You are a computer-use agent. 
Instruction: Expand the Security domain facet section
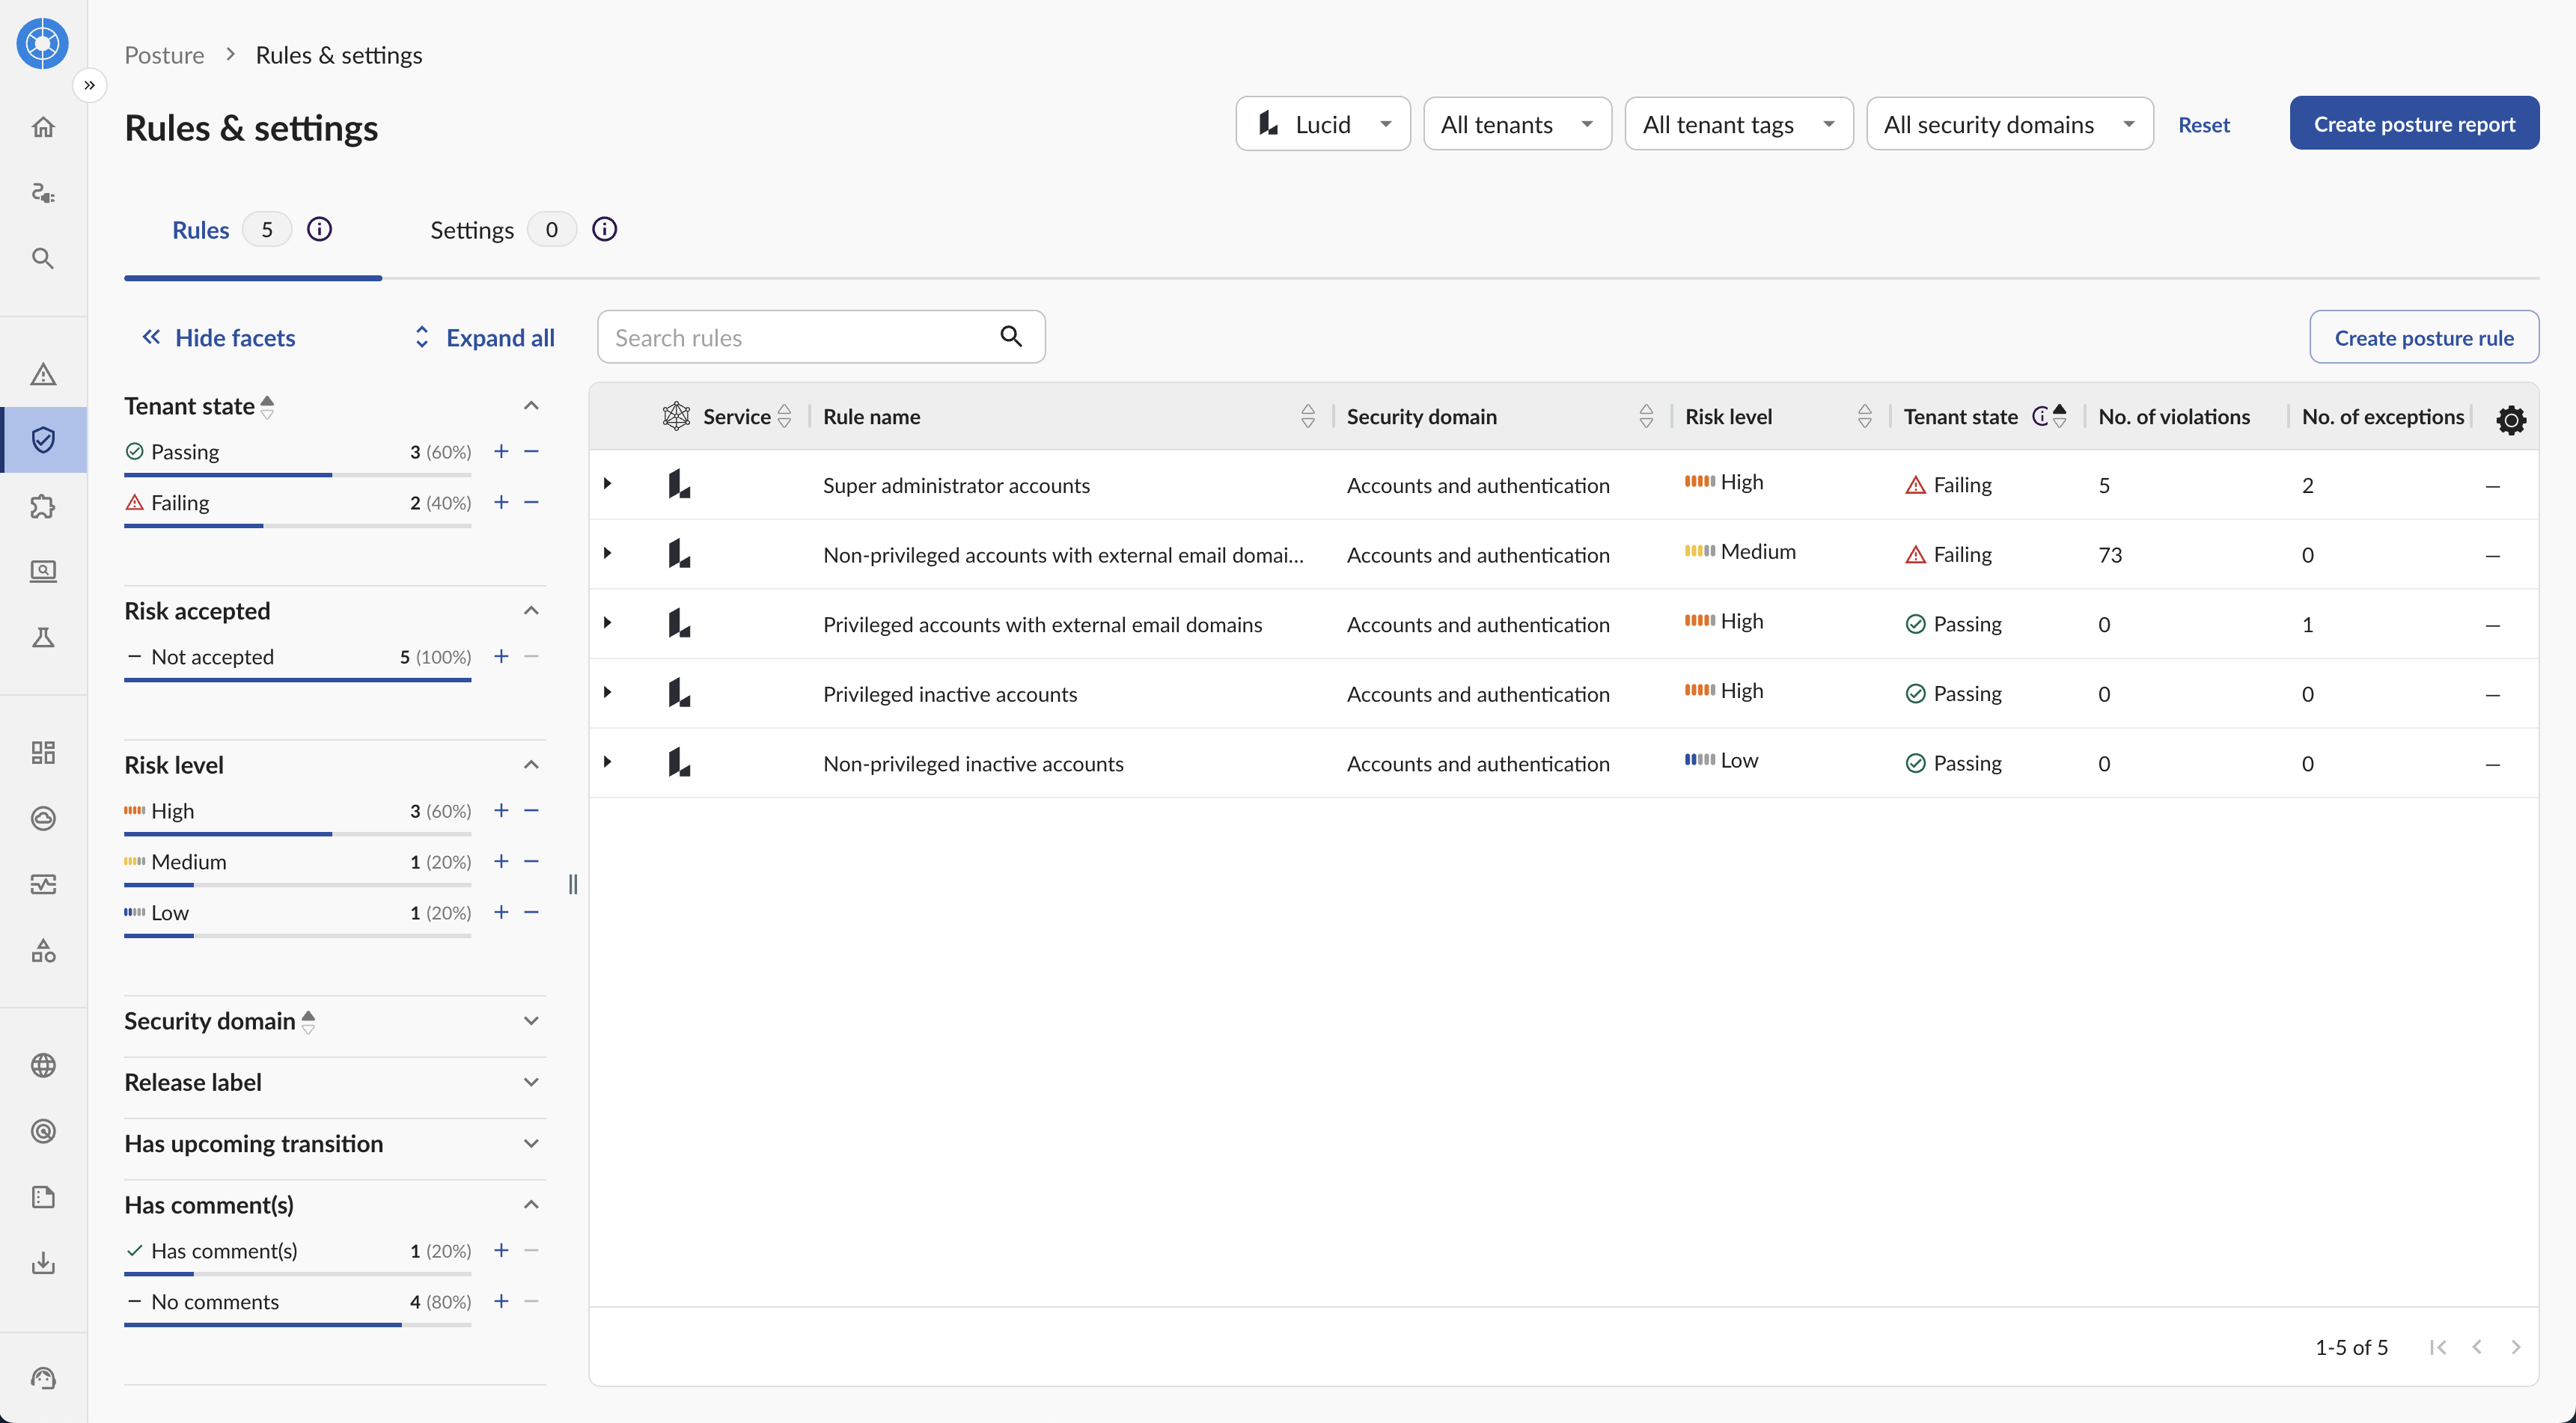coord(531,1021)
